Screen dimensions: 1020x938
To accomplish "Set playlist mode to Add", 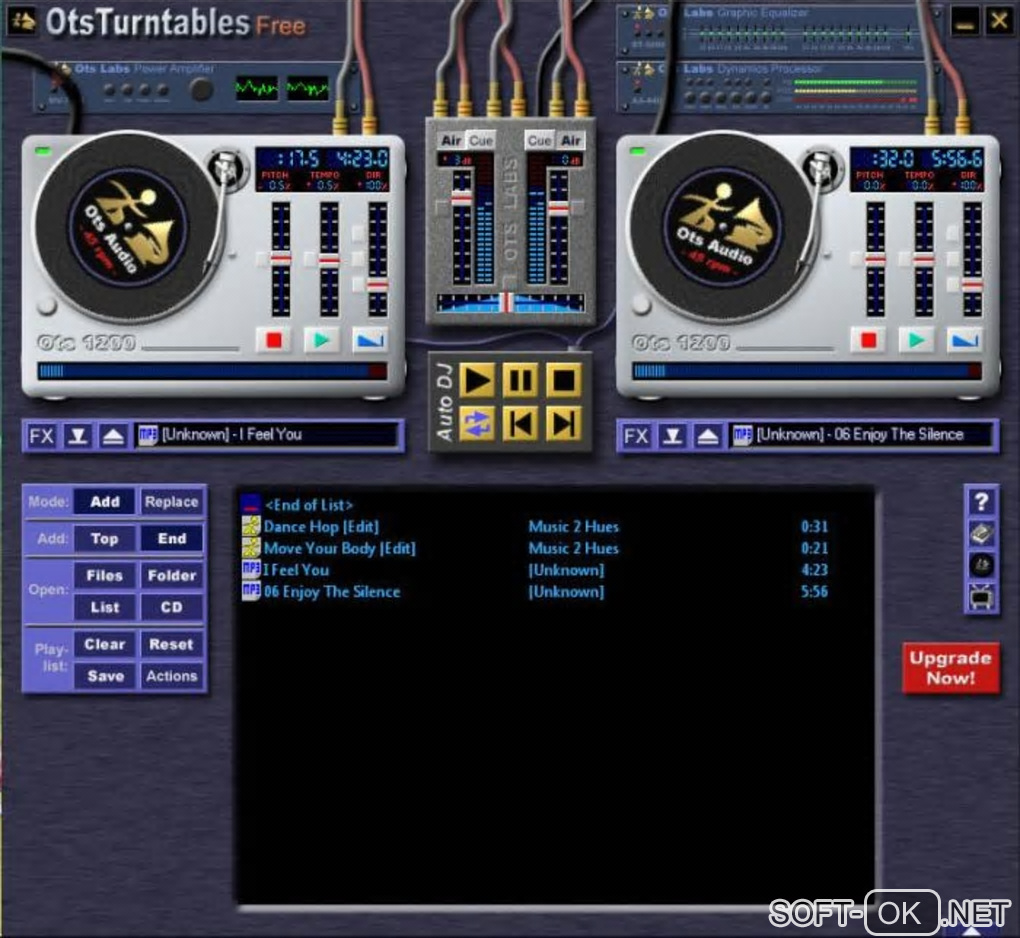I will [x=105, y=502].
